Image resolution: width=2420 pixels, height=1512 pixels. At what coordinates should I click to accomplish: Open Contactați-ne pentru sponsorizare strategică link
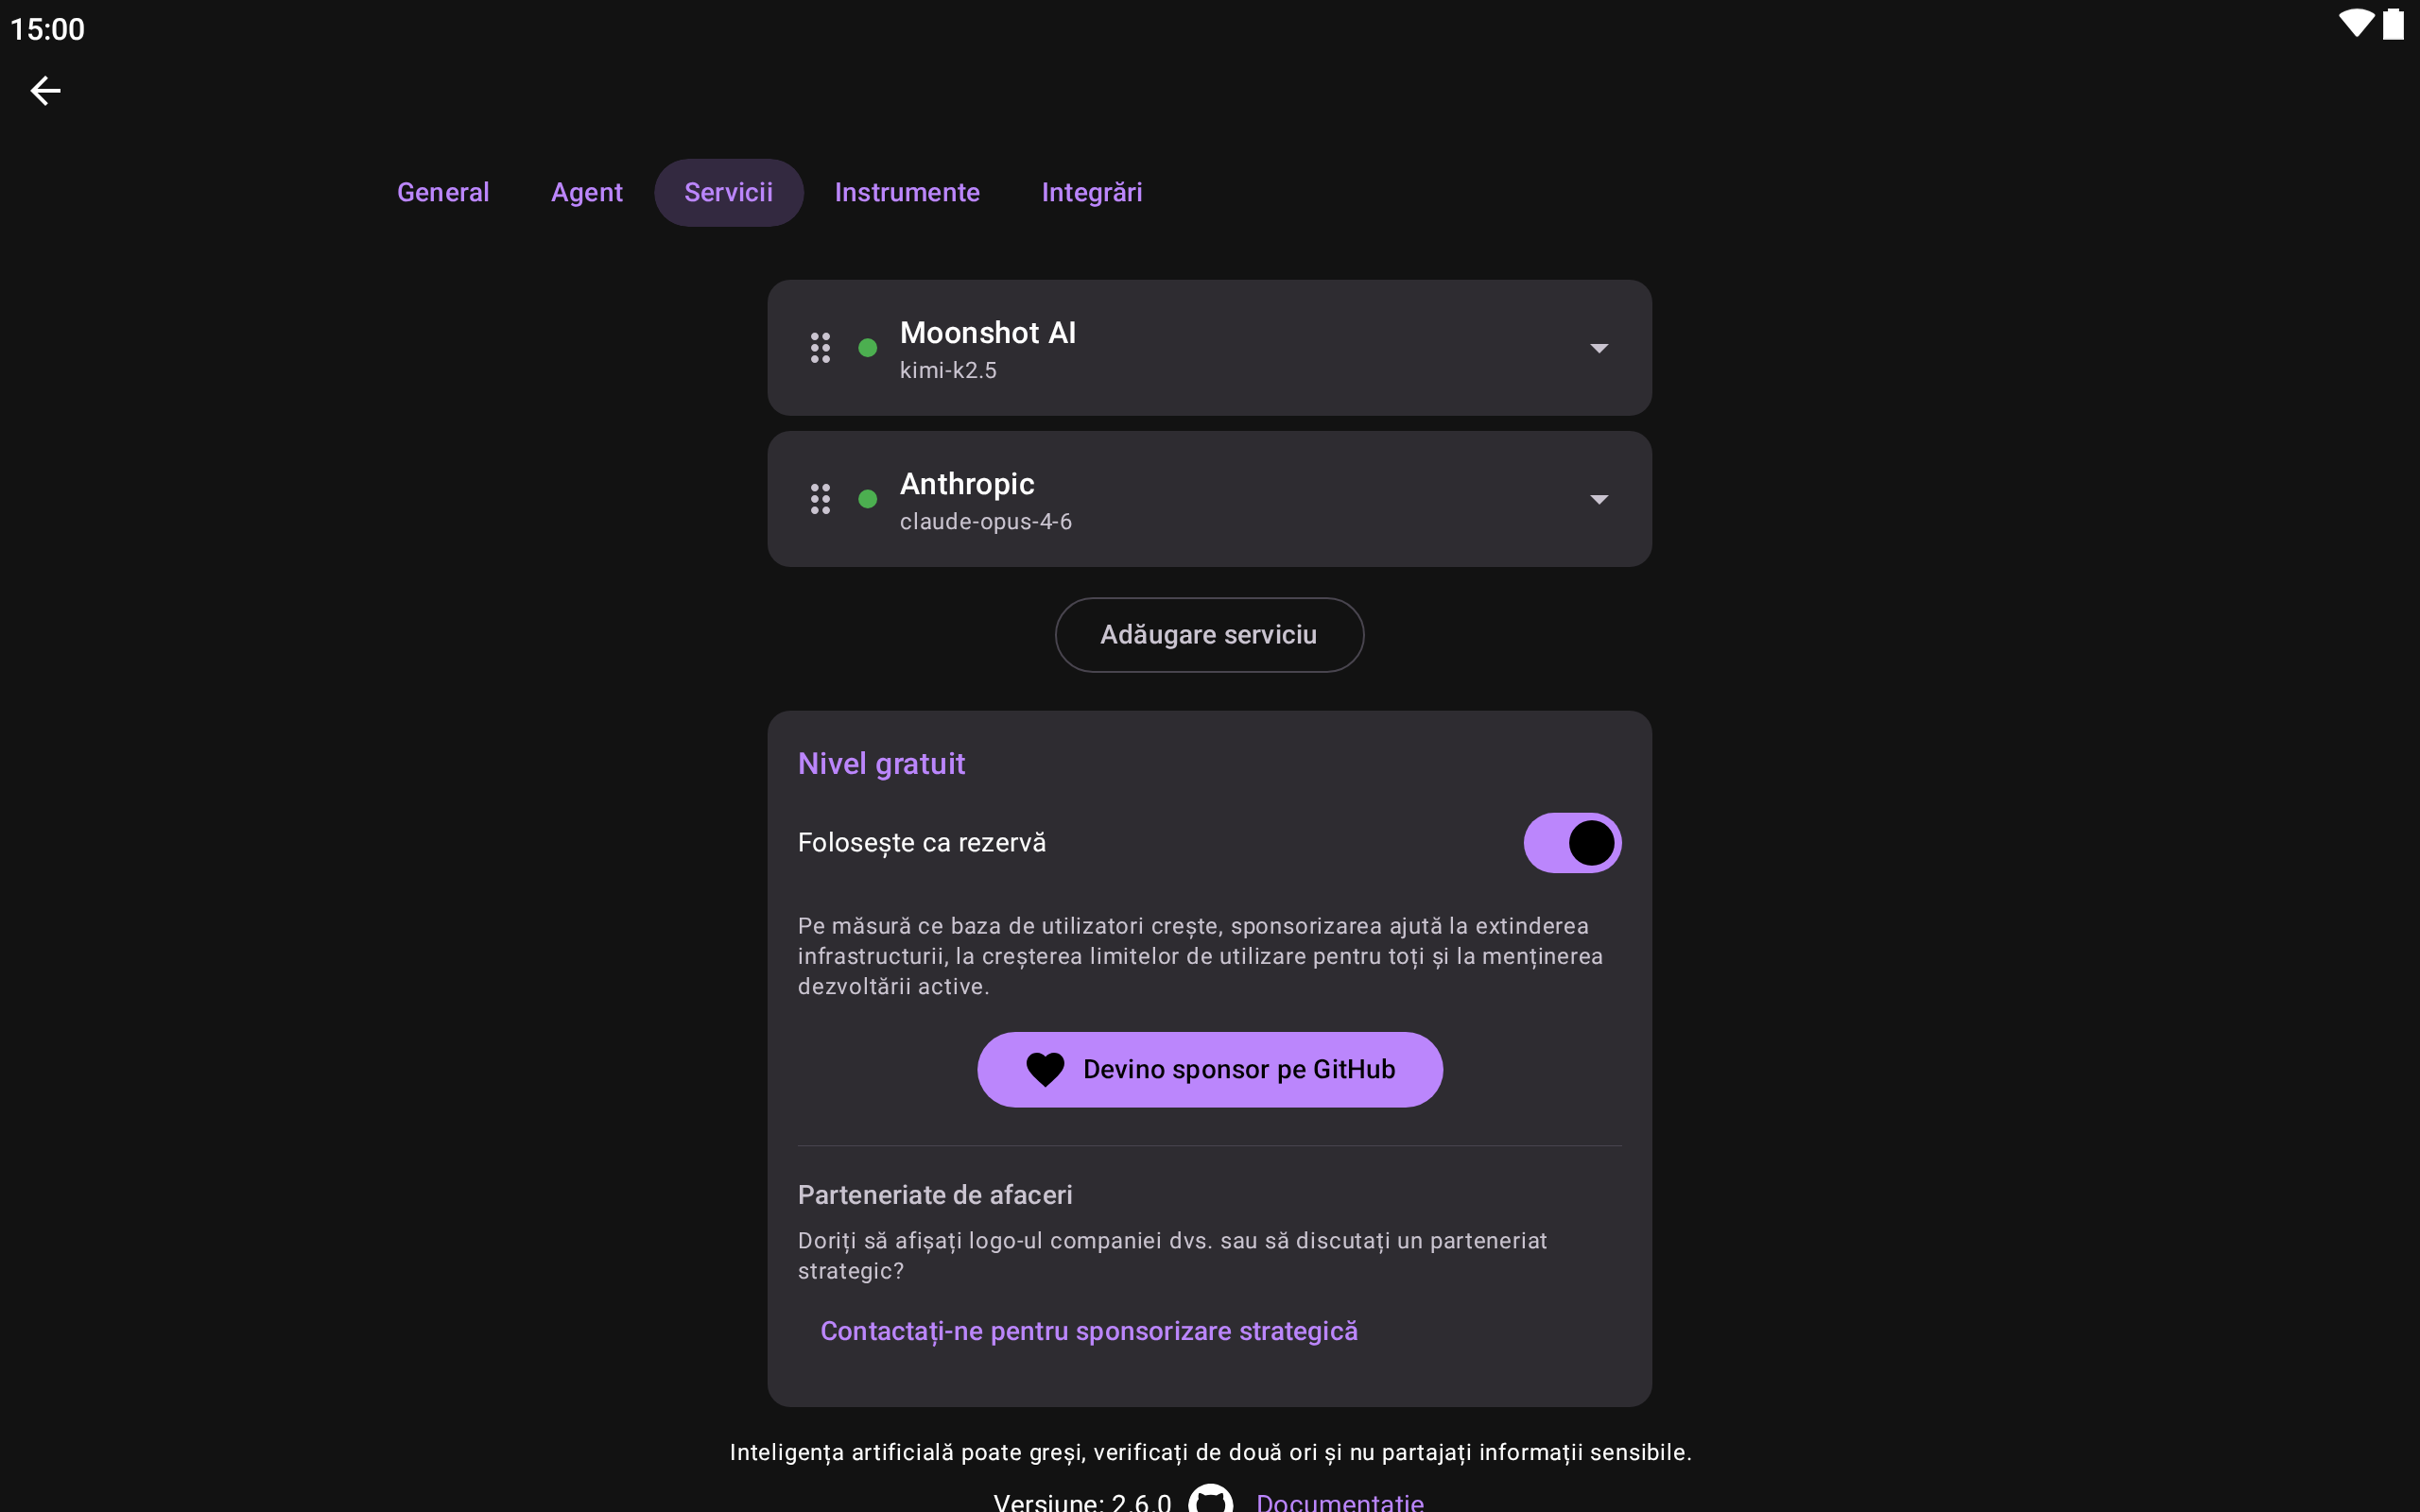tap(1089, 1331)
